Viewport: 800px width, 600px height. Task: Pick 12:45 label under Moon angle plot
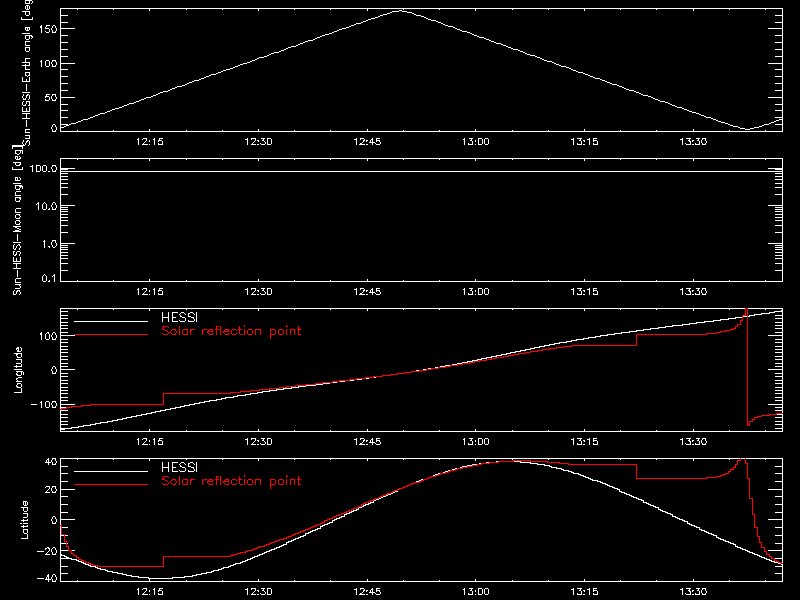point(367,291)
